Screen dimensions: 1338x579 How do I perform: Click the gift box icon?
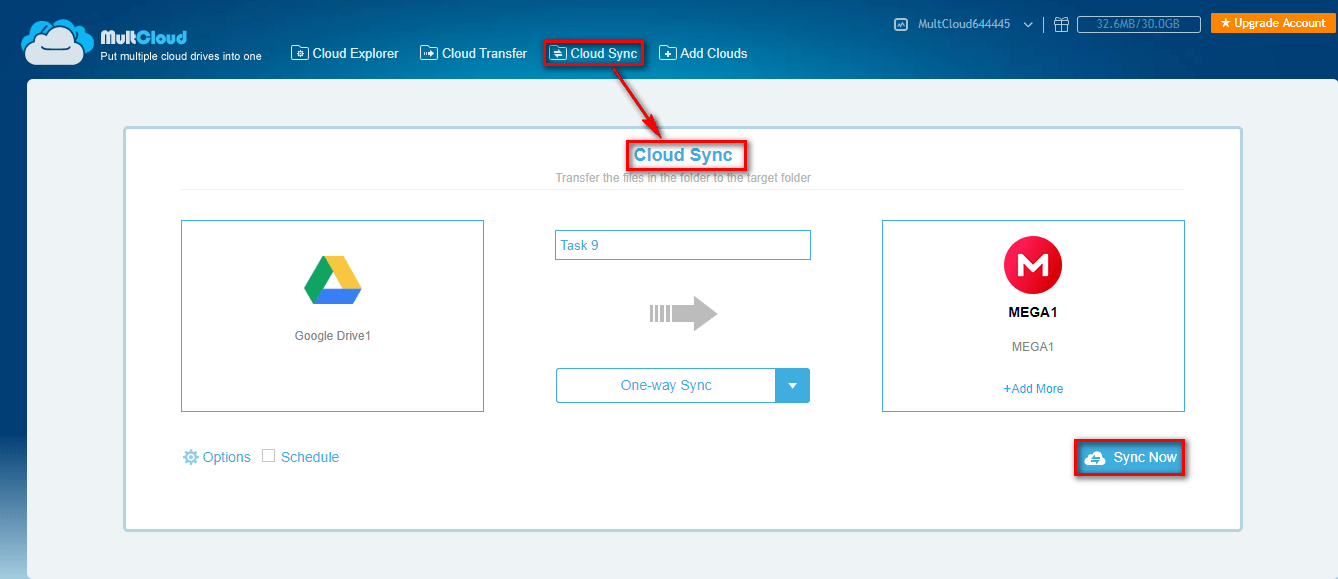[x=1061, y=24]
